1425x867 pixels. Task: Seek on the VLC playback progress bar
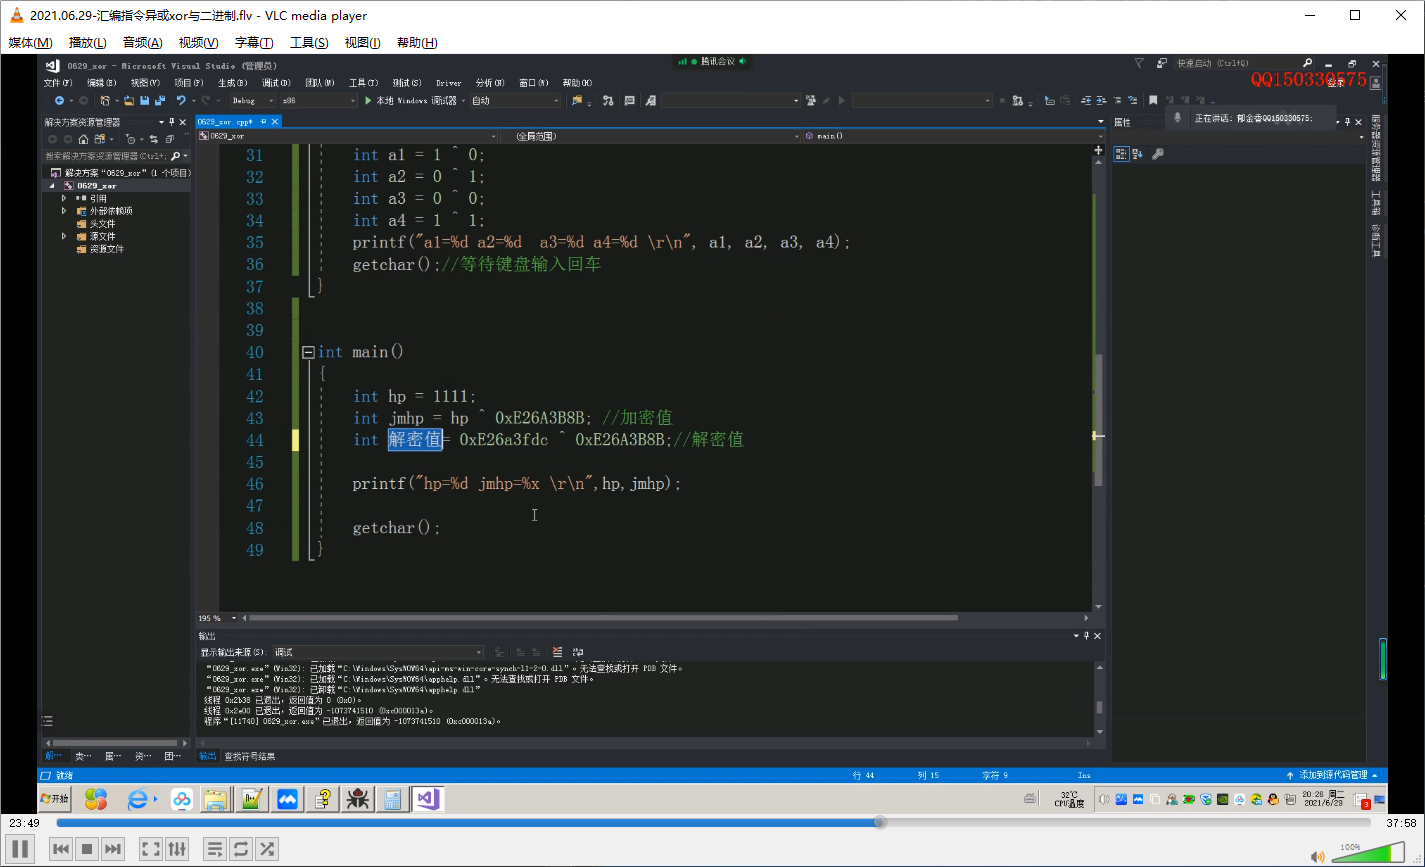712,822
